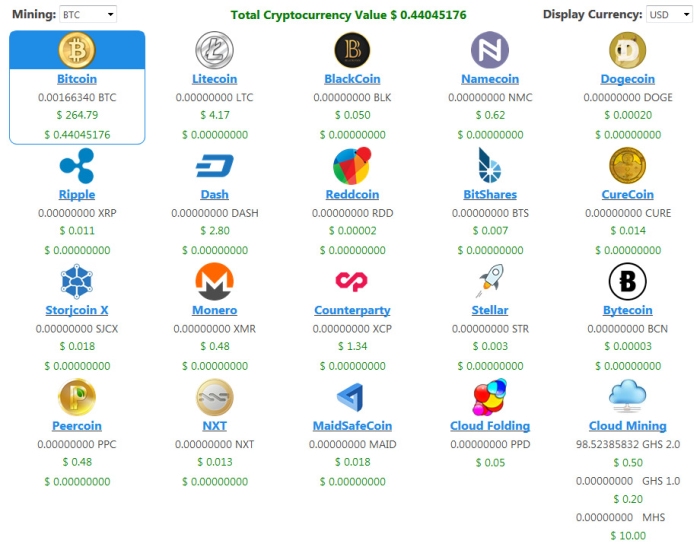Select the Stellar rocket icon
The image size is (700, 547).
[x=490, y=282]
